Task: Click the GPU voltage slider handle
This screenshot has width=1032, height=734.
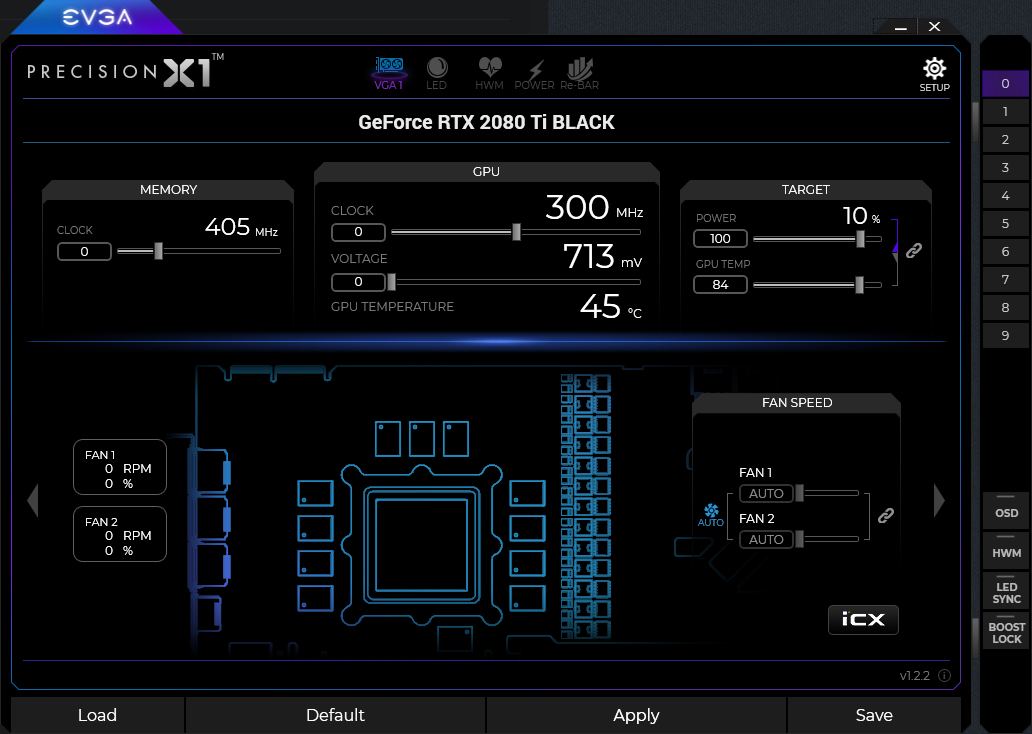Action: tap(392, 282)
